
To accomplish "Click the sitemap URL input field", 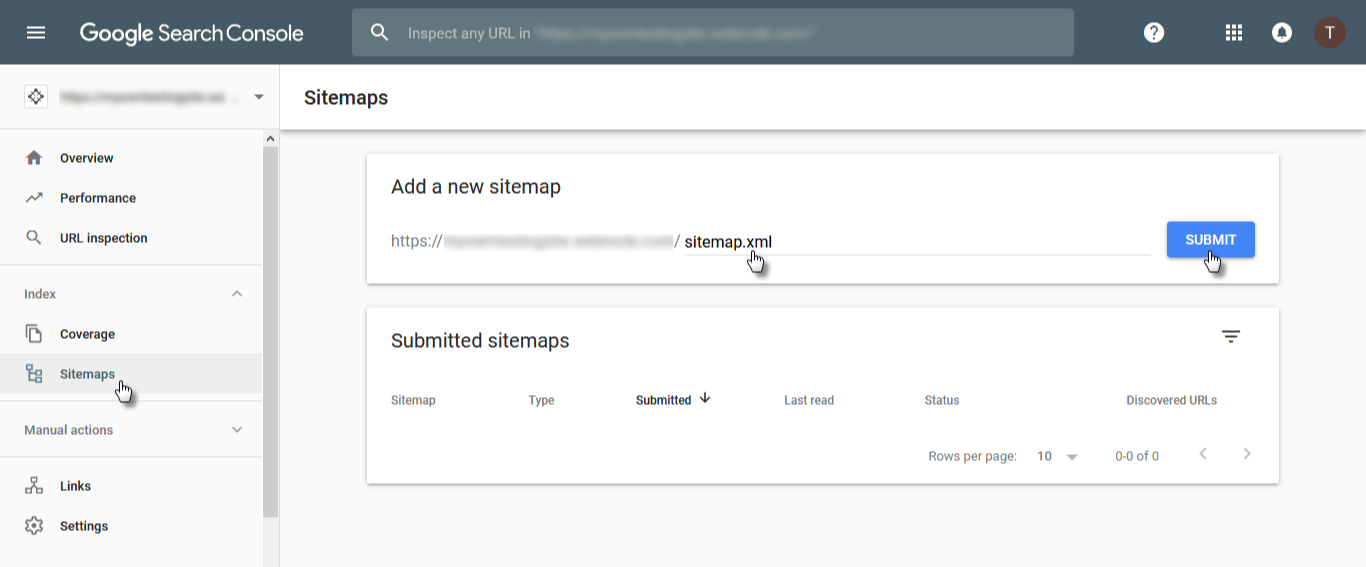I will point(915,242).
